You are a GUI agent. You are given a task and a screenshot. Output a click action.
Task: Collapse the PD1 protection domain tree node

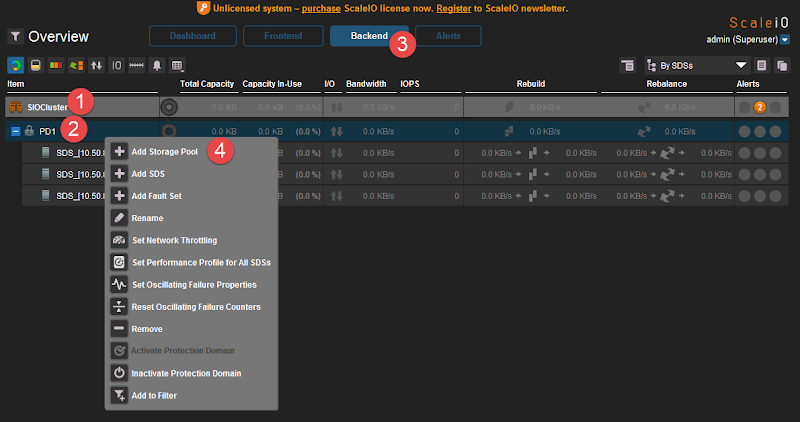(15, 132)
